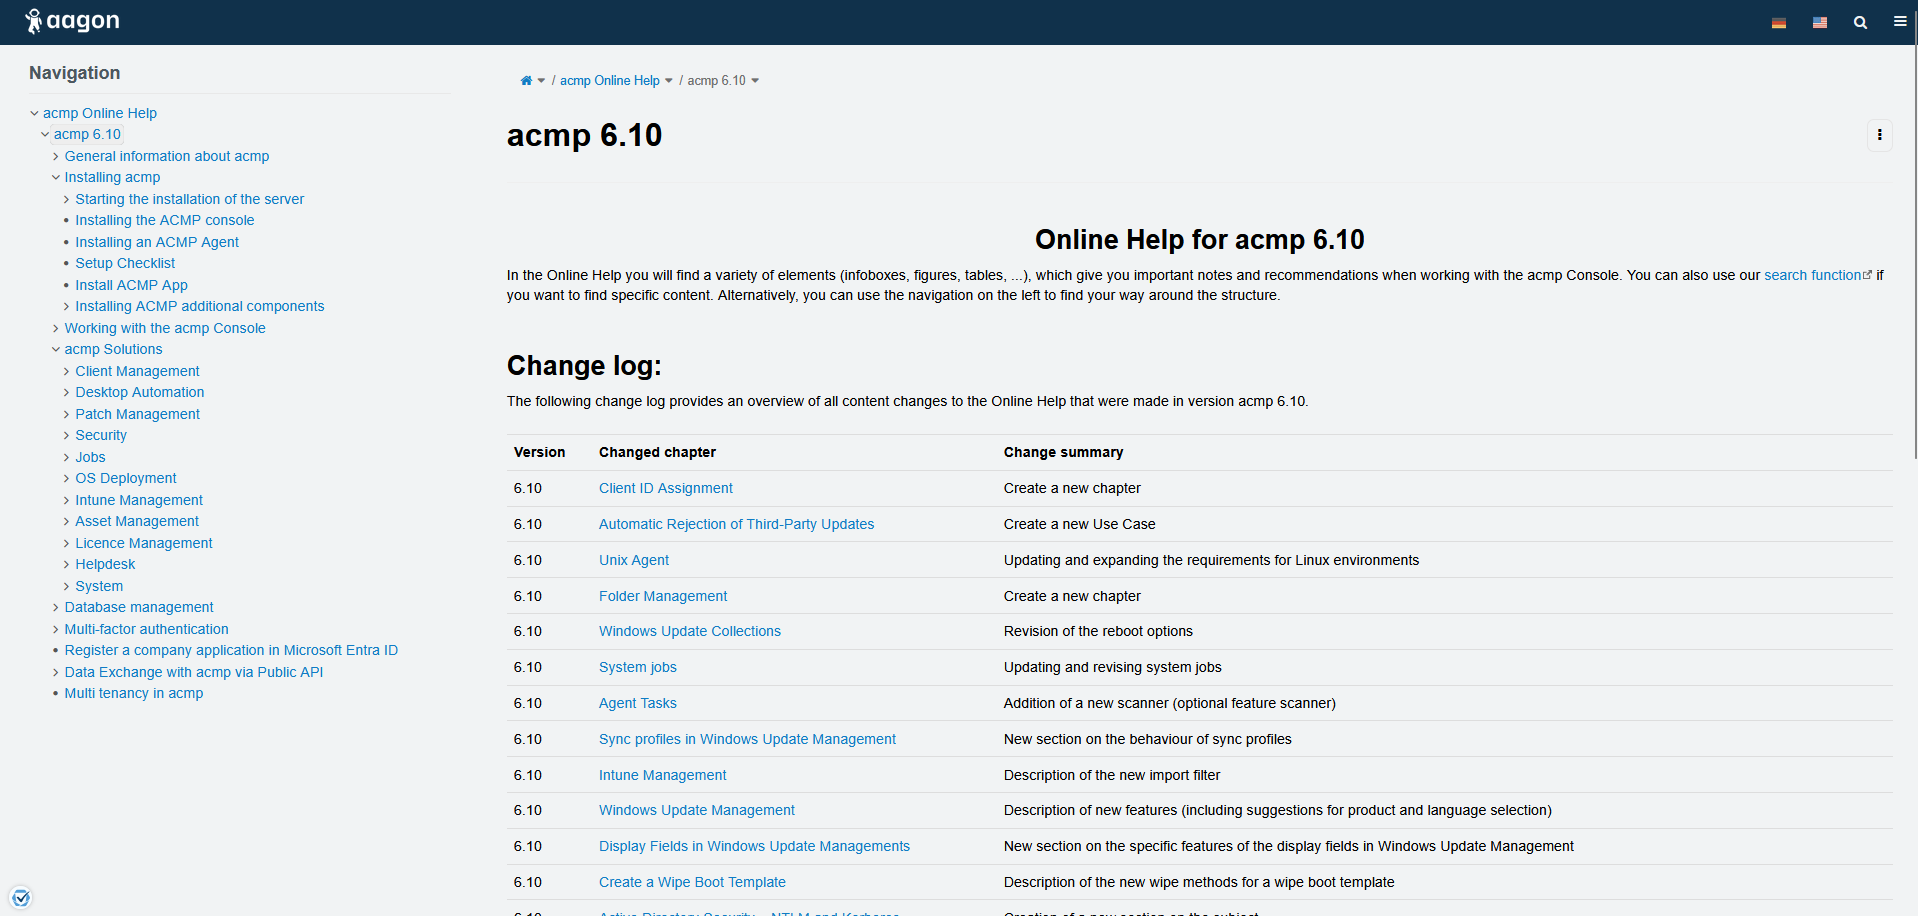Open Helpdesk in navigation tree
Screen dimensions: 1918x916
pos(105,564)
